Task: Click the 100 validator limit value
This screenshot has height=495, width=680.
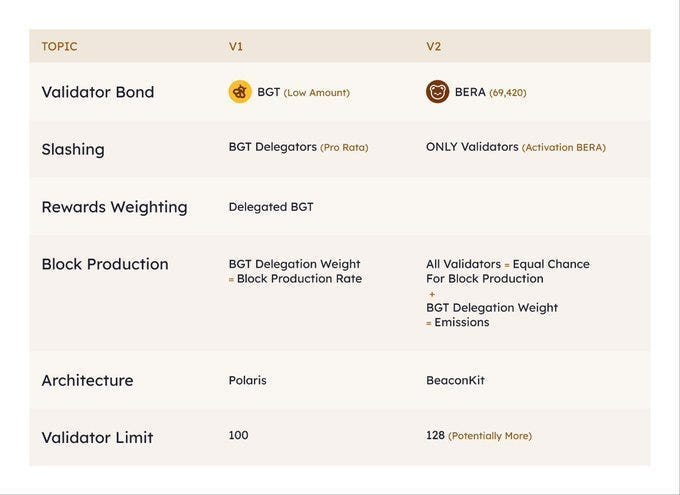Action: pos(238,435)
